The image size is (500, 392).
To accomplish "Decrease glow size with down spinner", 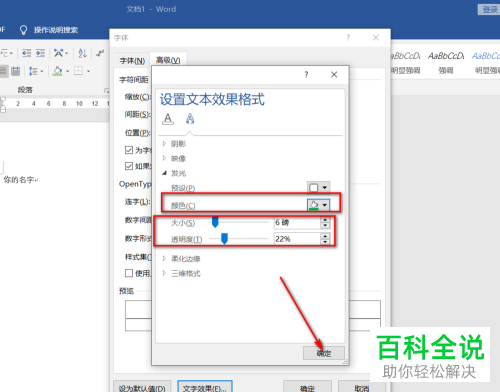I will (x=325, y=225).
